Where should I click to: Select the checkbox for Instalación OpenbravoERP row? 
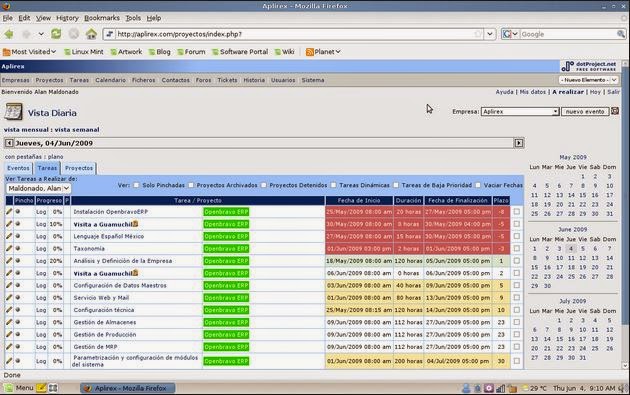pyautogui.click(x=516, y=211)
